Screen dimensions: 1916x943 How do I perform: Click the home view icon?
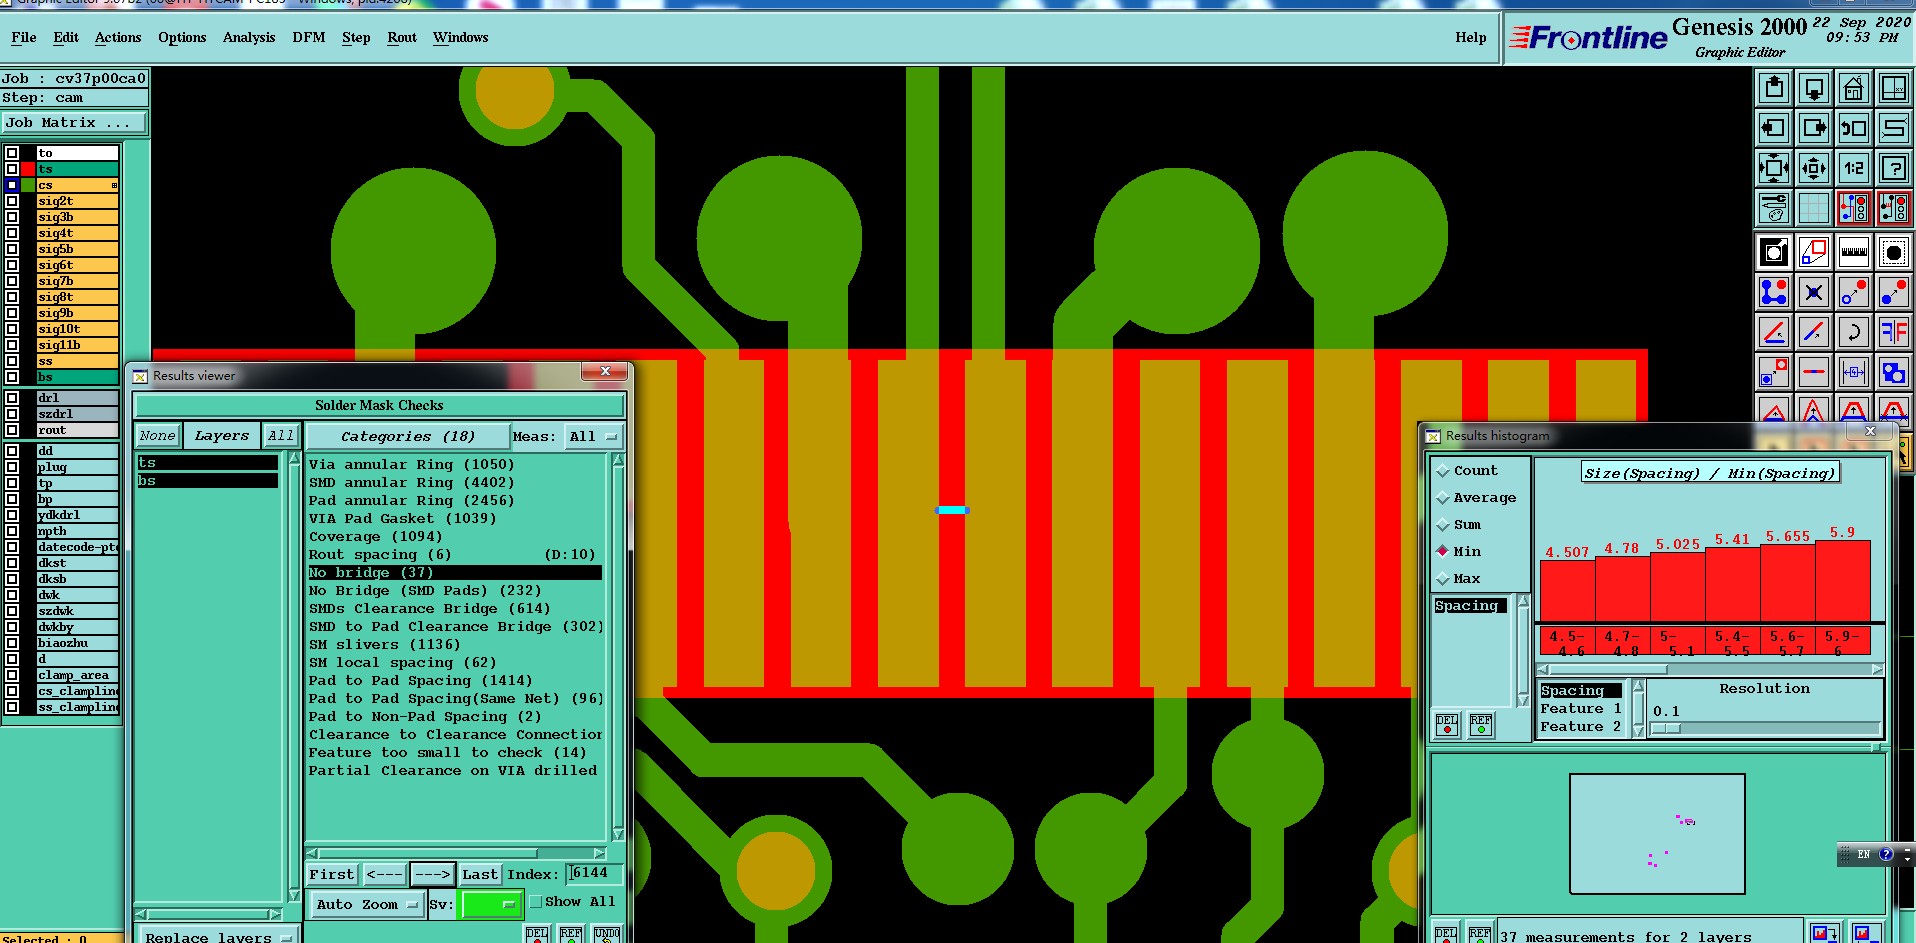(1853, 88)
